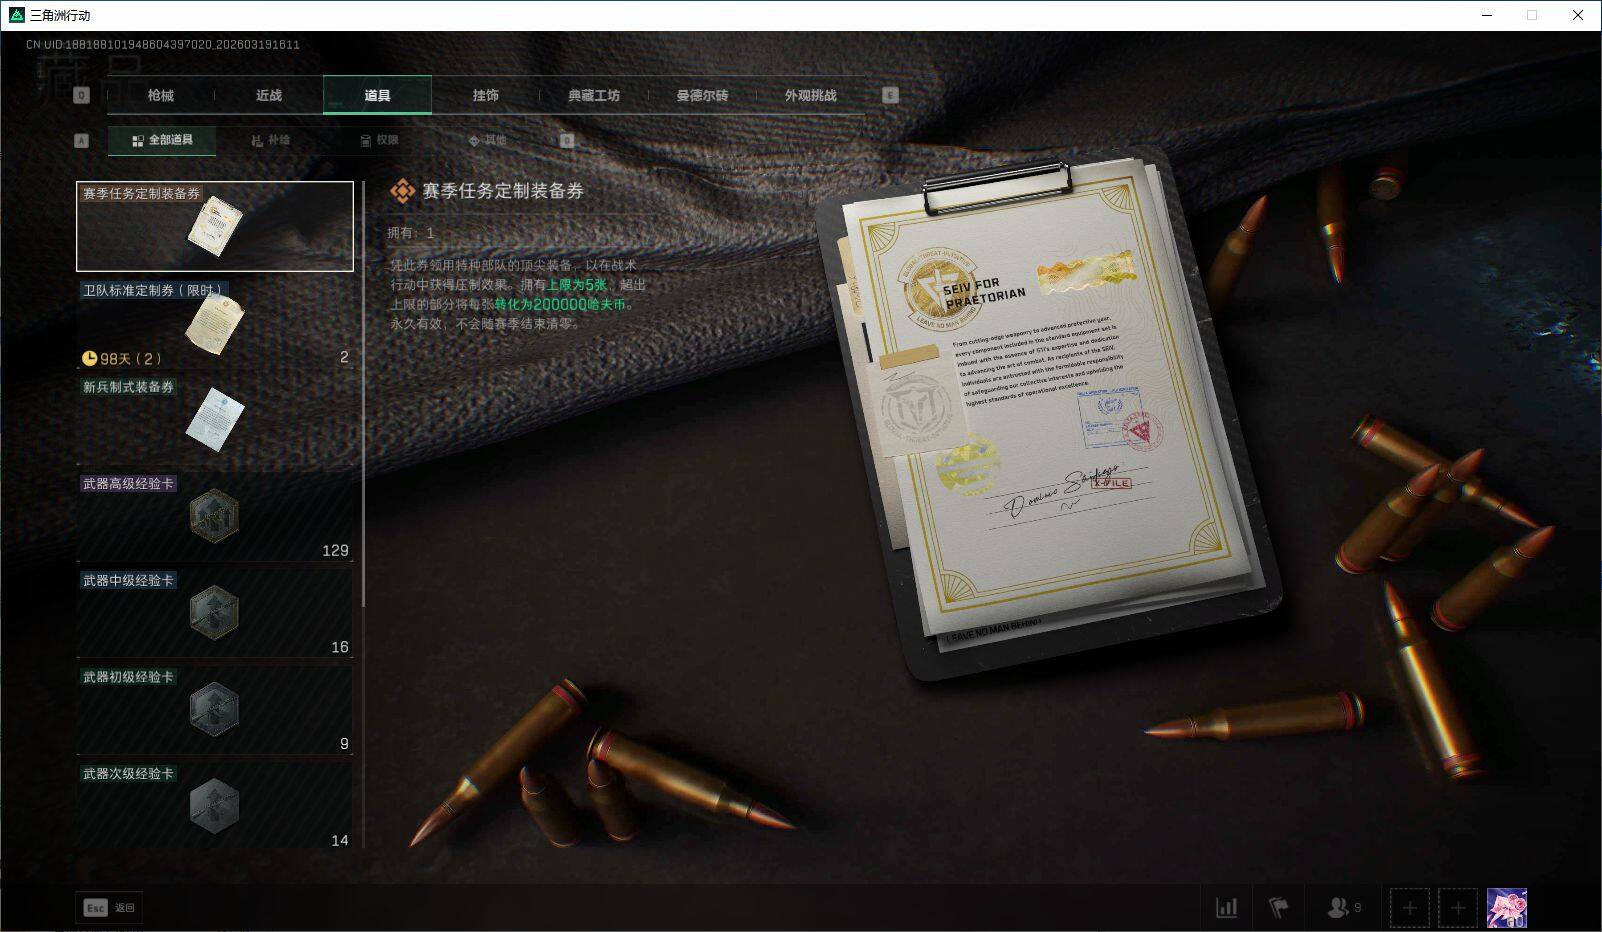Click the second empty squad invite slot
Screen dimensions: 1602x932
tap(1457, 908)
